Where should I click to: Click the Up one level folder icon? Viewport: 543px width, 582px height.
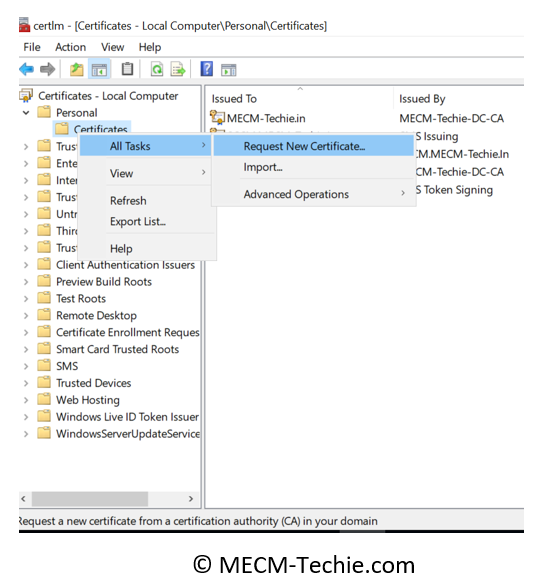click(76, 69)
